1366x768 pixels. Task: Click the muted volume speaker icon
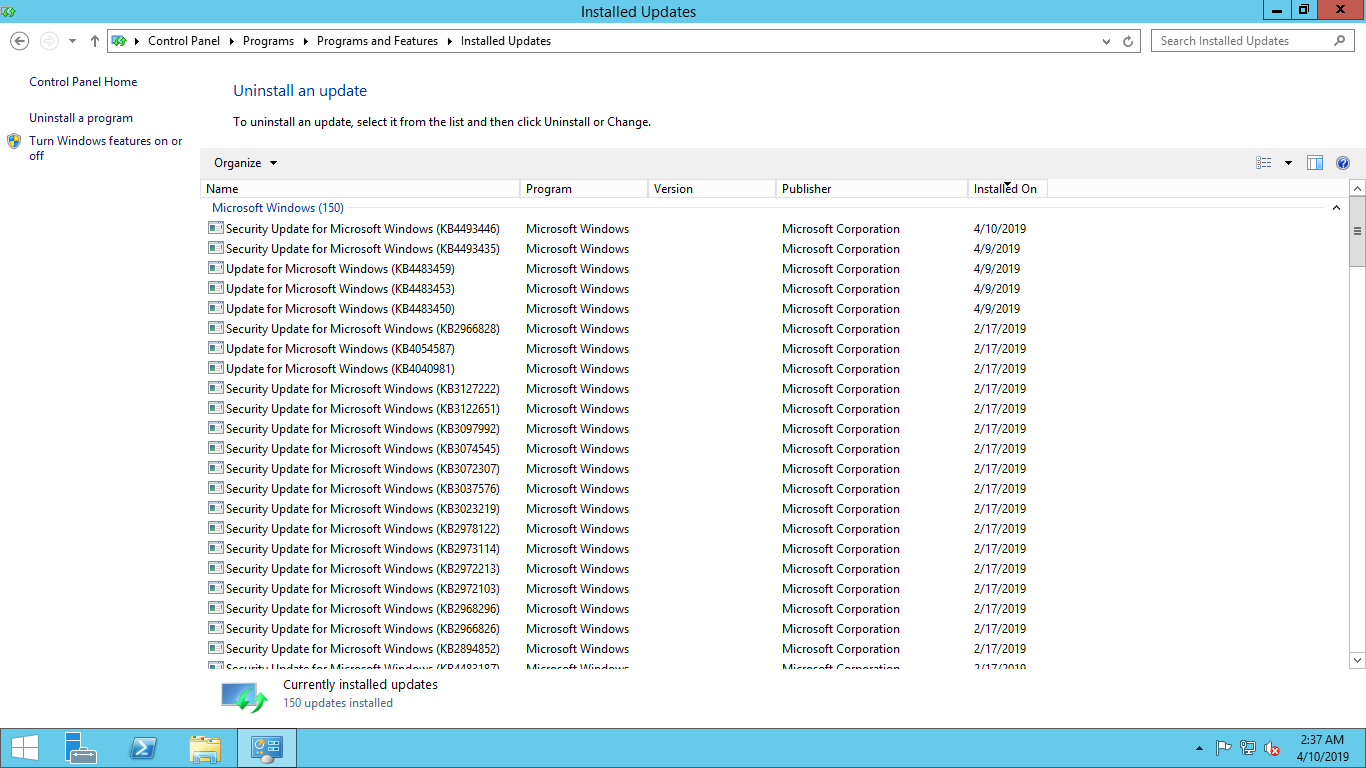[1273, 748]
